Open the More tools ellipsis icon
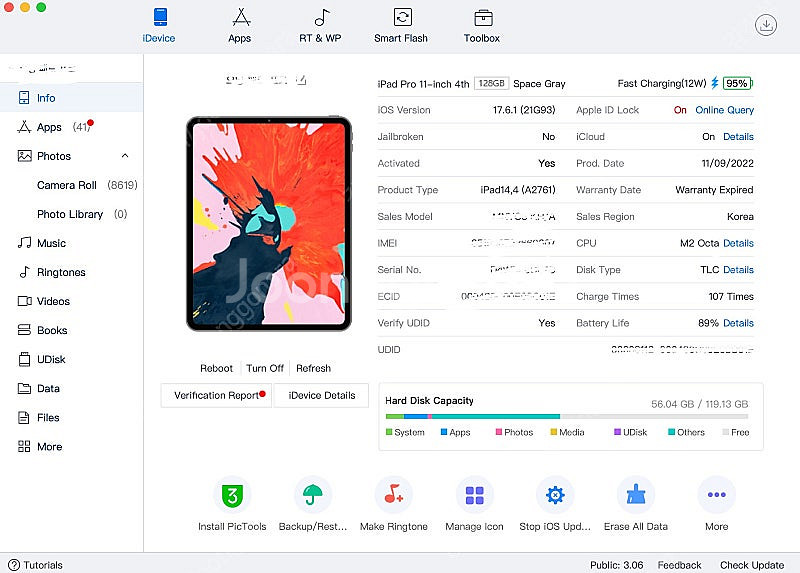 pos(717,494)
